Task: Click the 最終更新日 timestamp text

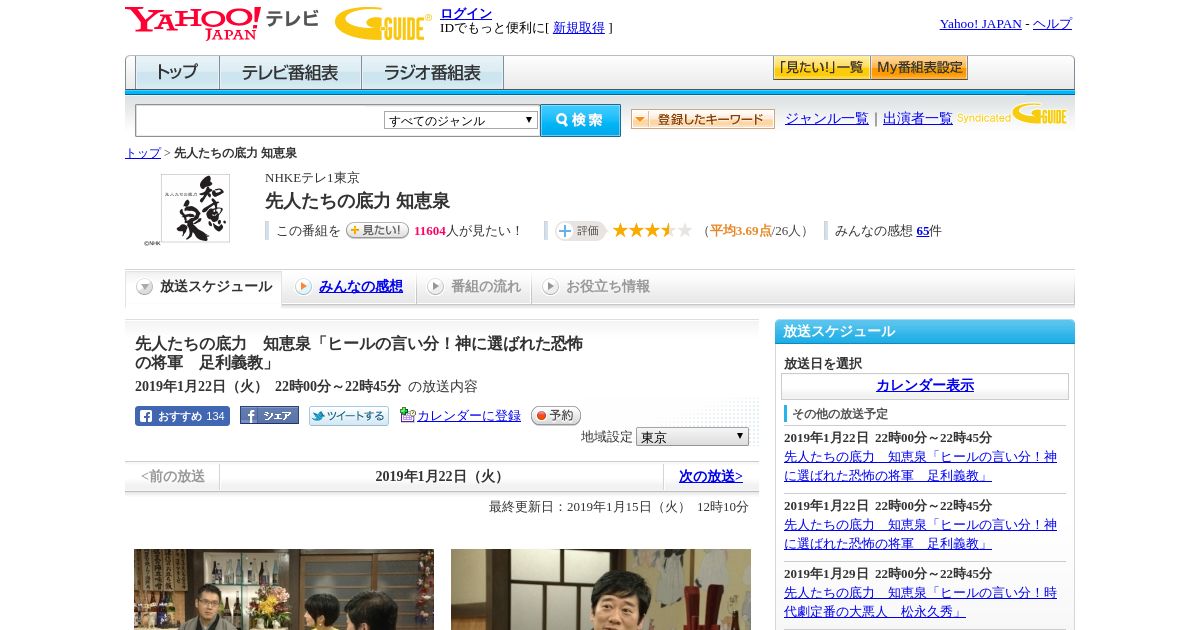Action: click(619, 507)
